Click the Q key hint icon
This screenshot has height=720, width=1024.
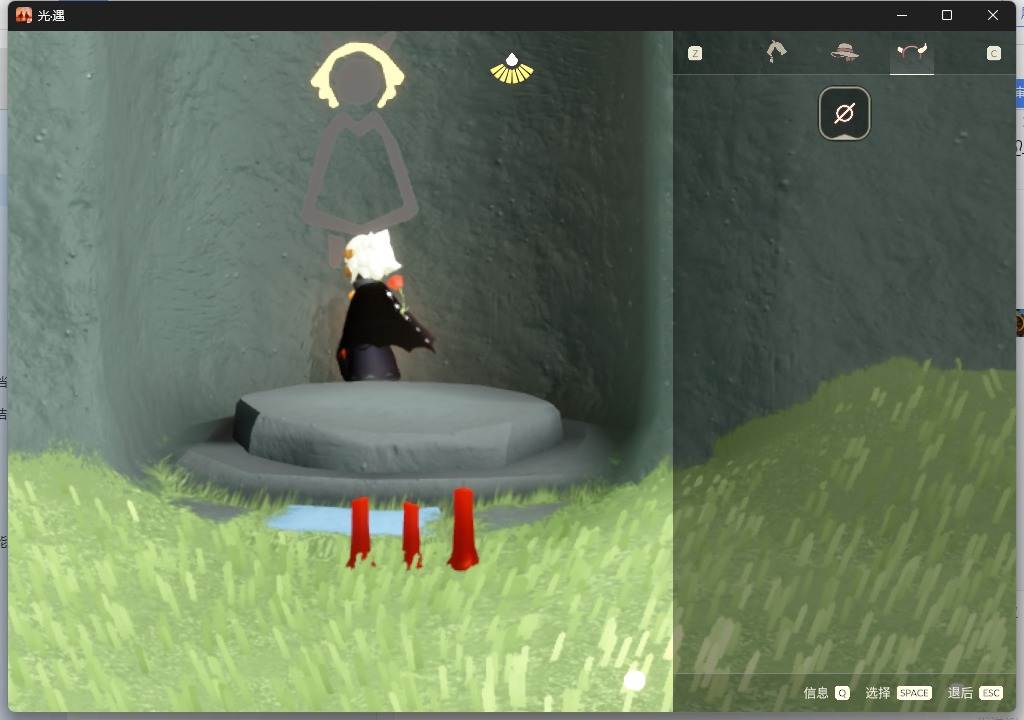[842, 693]
